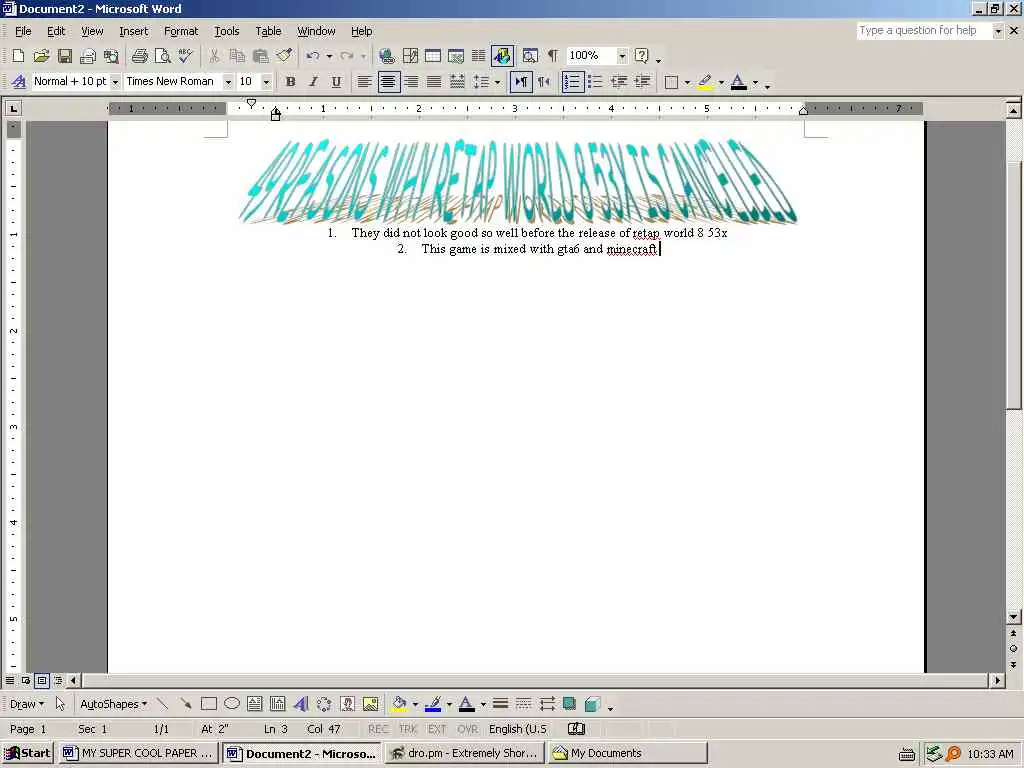
Task: Toggle center alignment
Action: [388, 82]
